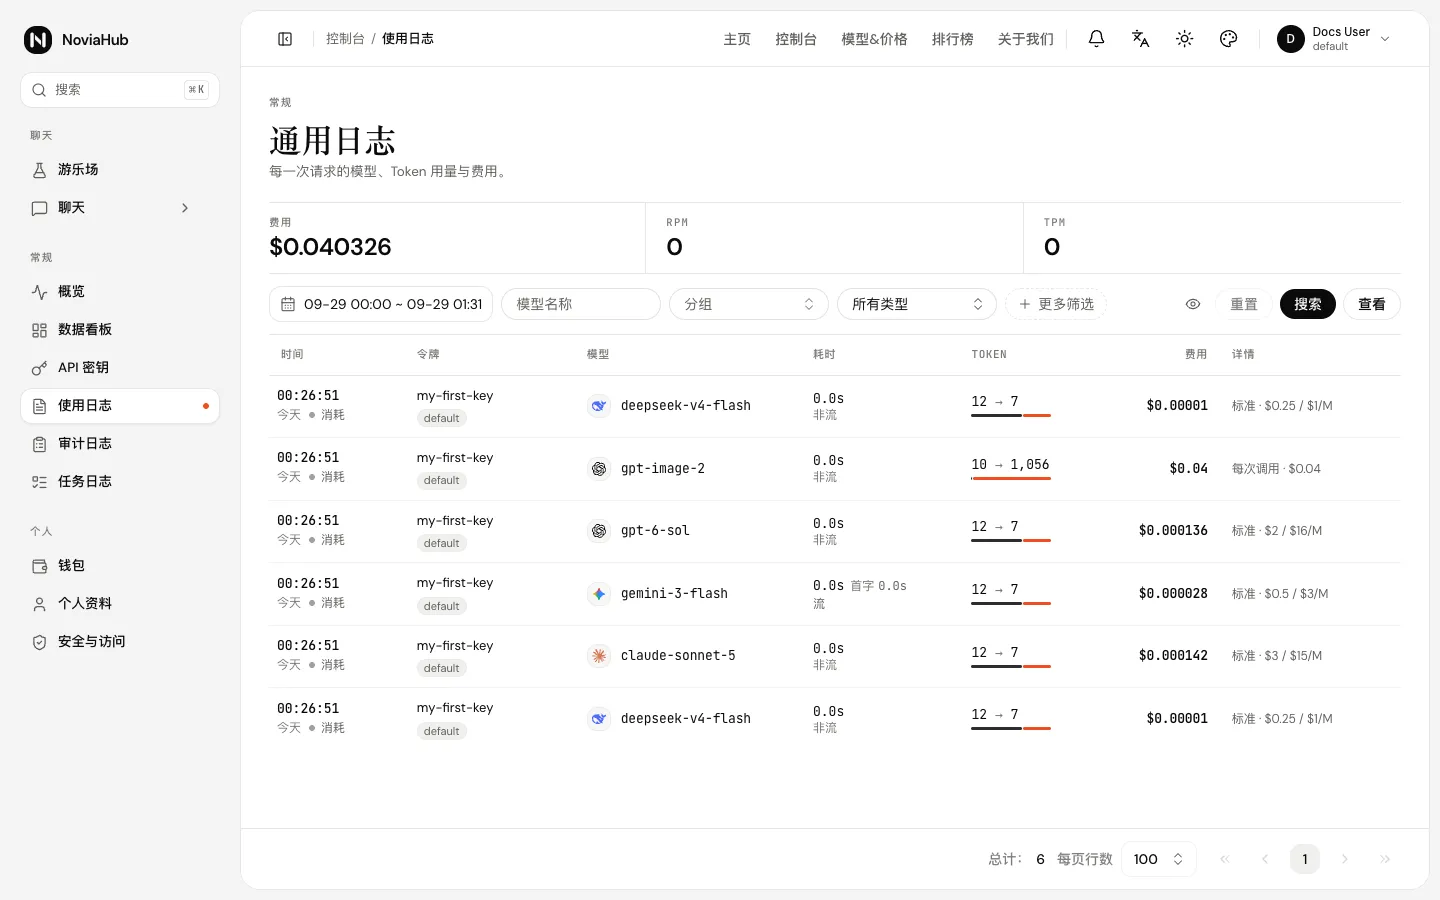
Task: Click the $0.000142 cost cell
Action: tap(1173, 656)
